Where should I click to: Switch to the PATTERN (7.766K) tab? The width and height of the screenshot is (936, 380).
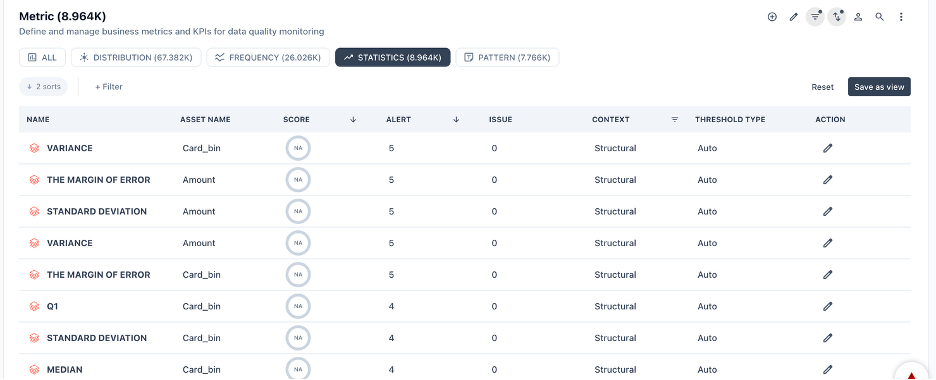507,57
